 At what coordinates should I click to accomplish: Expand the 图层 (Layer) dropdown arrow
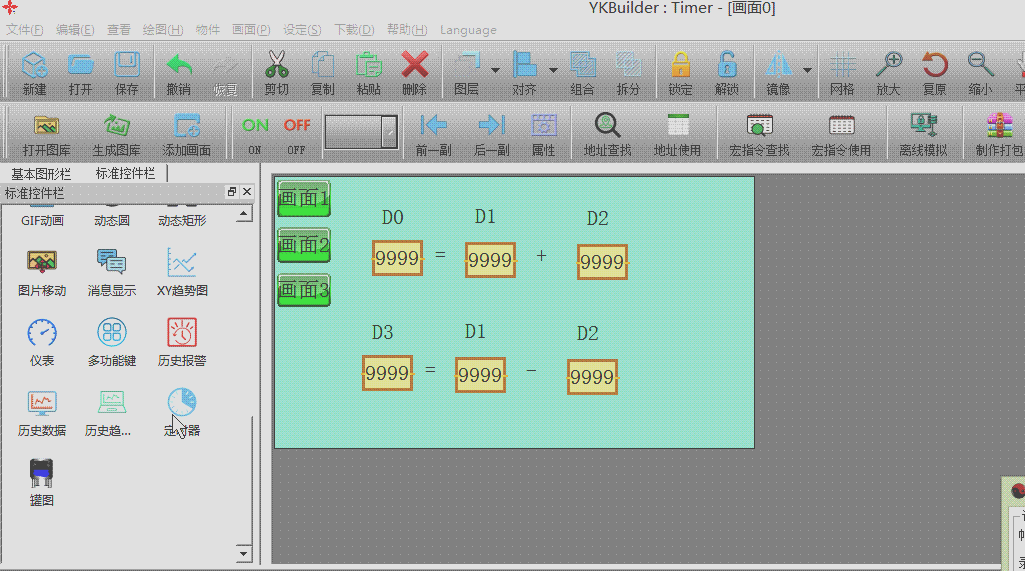tap(495, 70)
